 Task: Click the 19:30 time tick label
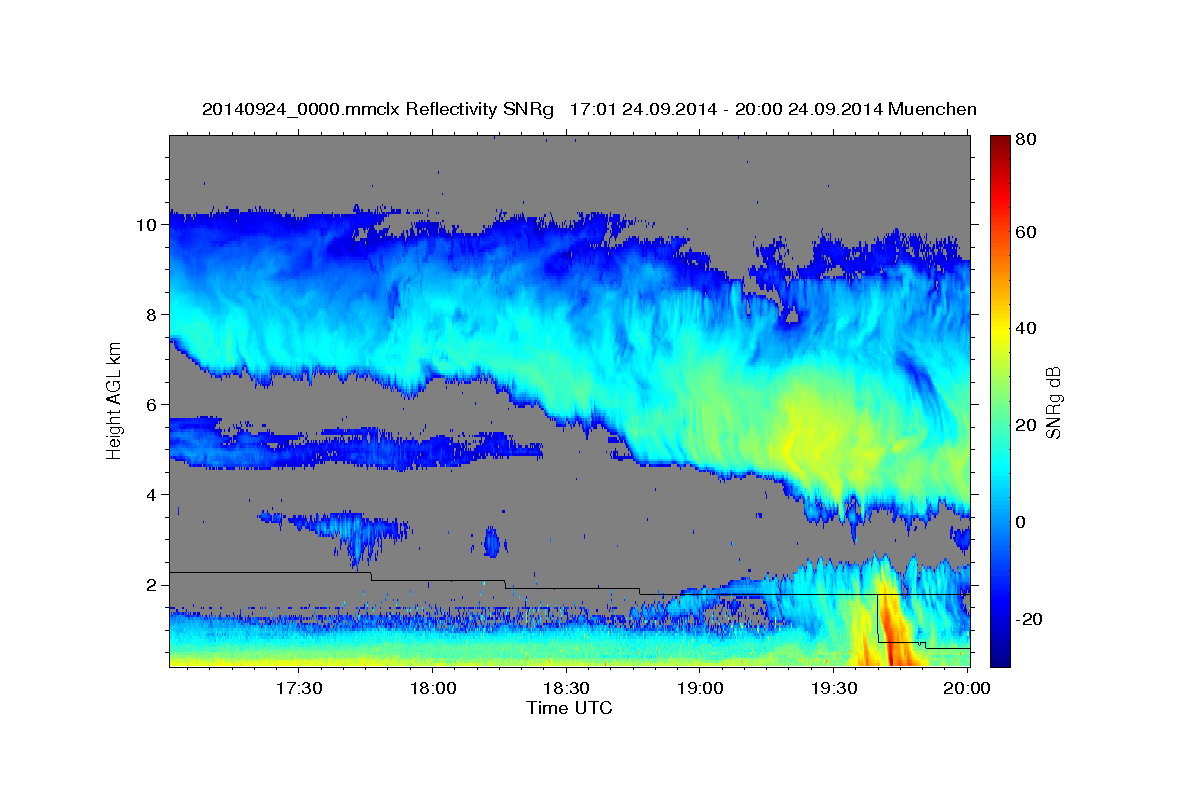pyautogui.click(x=834, y=689)
